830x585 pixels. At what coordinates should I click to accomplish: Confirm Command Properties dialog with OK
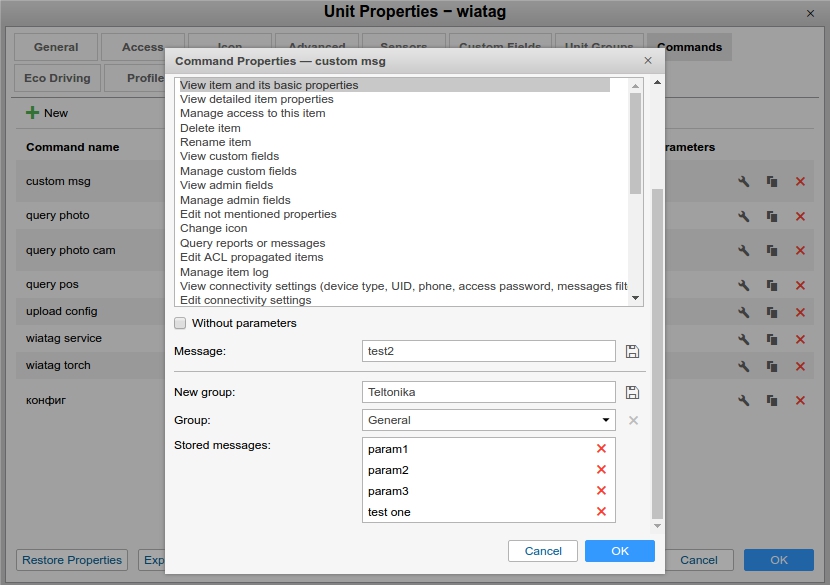pyautogui.click(x=619, y=551)
